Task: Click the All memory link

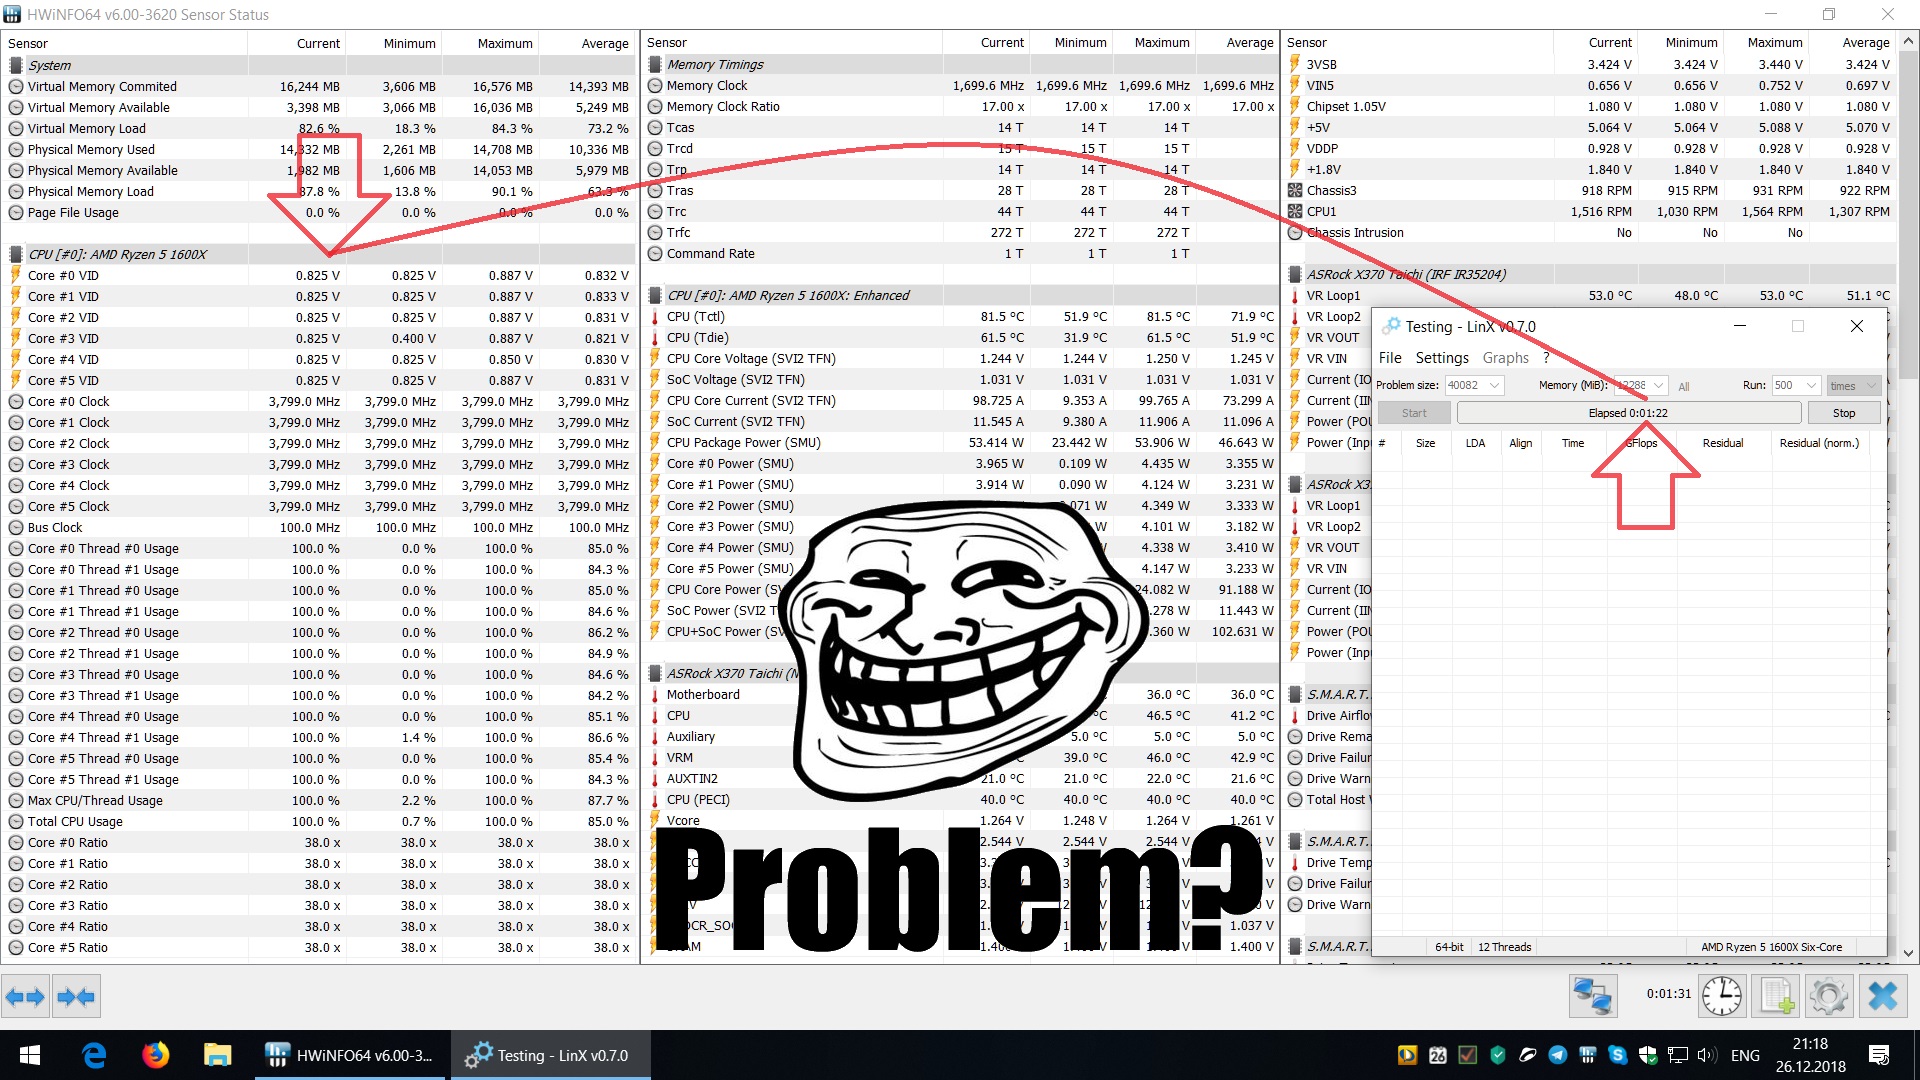Action: (1684, 387)
